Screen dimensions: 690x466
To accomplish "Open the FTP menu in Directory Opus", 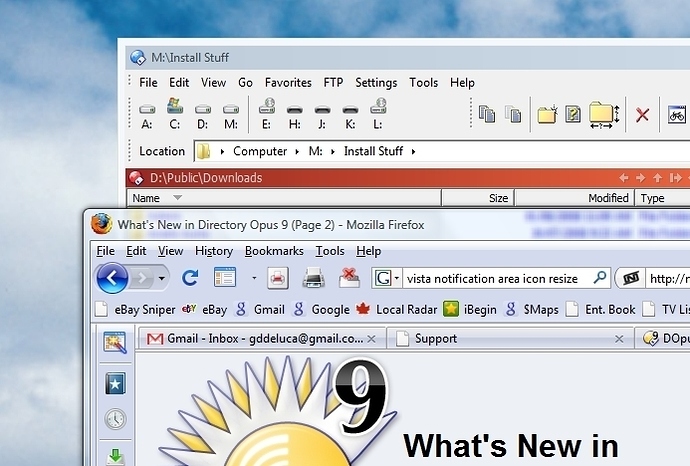I will tap(333, 83).
